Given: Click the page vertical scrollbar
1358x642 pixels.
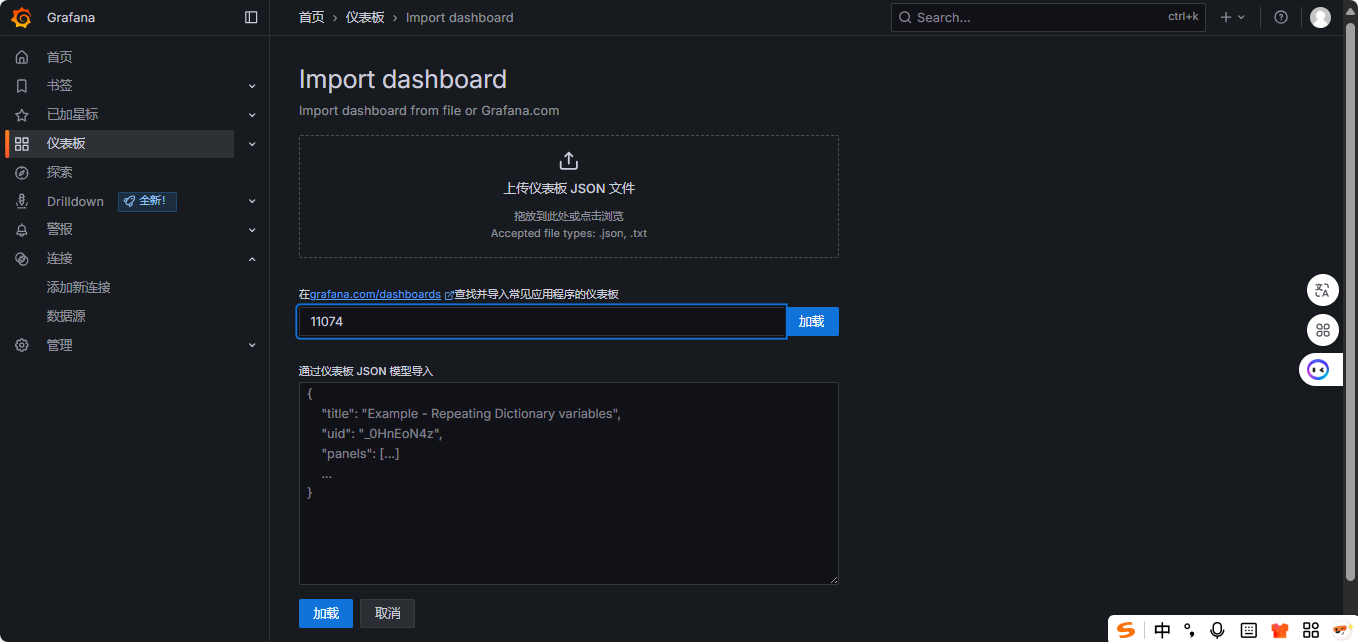Looking at the screenshot, I should coord(1350,300).
